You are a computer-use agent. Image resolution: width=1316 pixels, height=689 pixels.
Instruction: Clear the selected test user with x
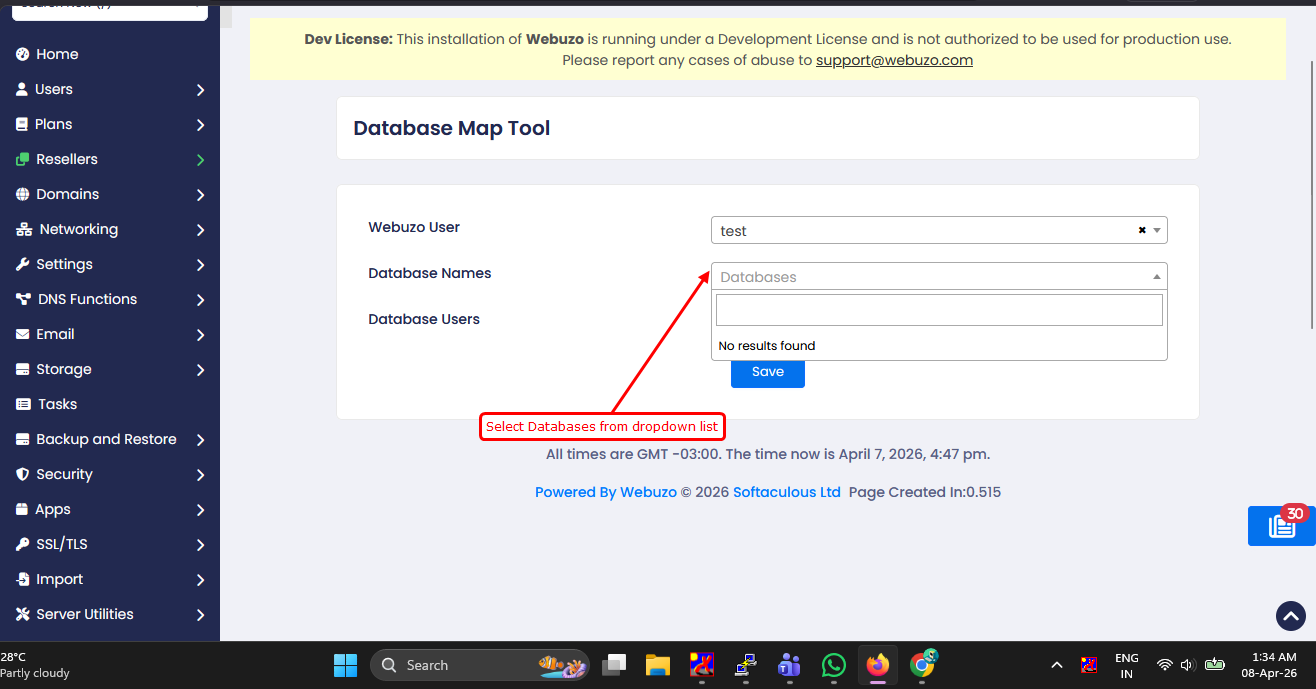pyautogui.click(x=1142, y=230)
